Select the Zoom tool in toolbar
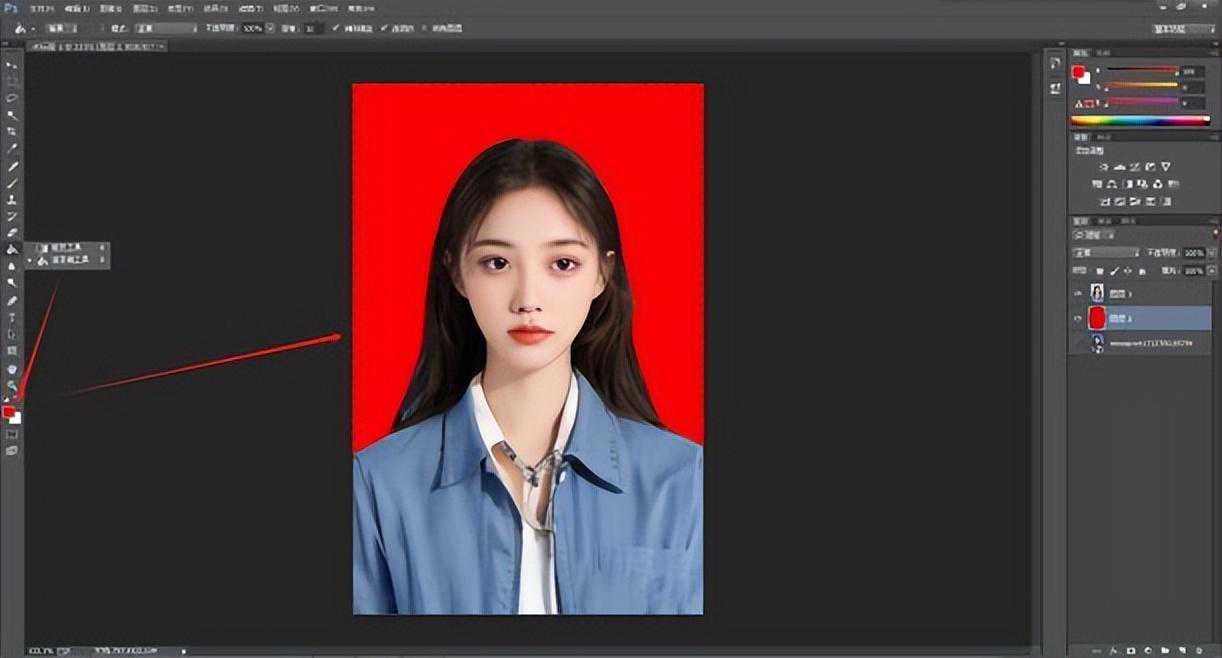This screenshot has width=1222, height=658. click(x=12, y=385)
